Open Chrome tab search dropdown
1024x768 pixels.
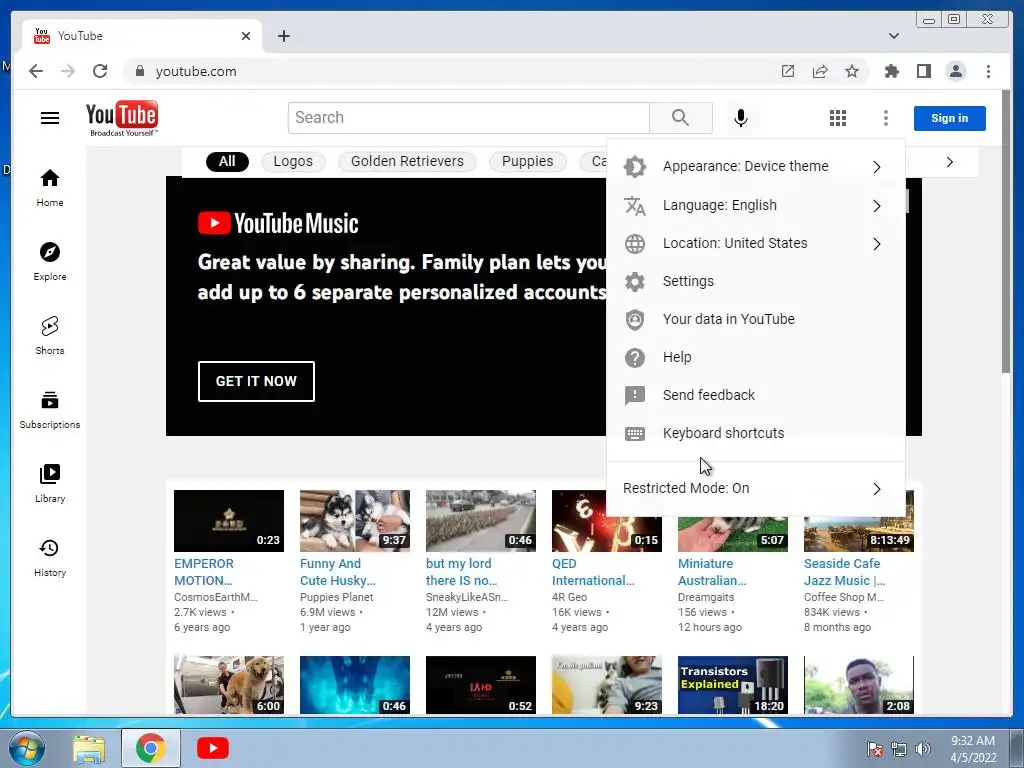click(893, 36)
